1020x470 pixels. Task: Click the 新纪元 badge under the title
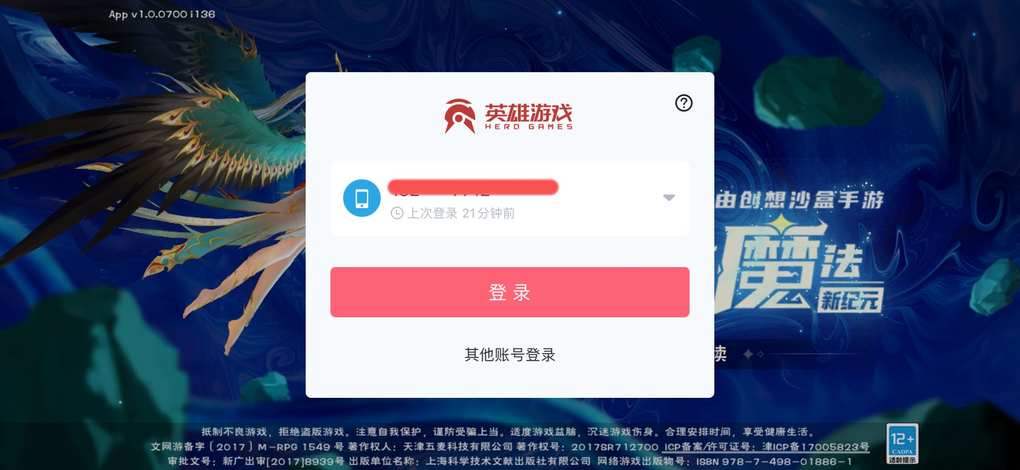coord(851,301)
